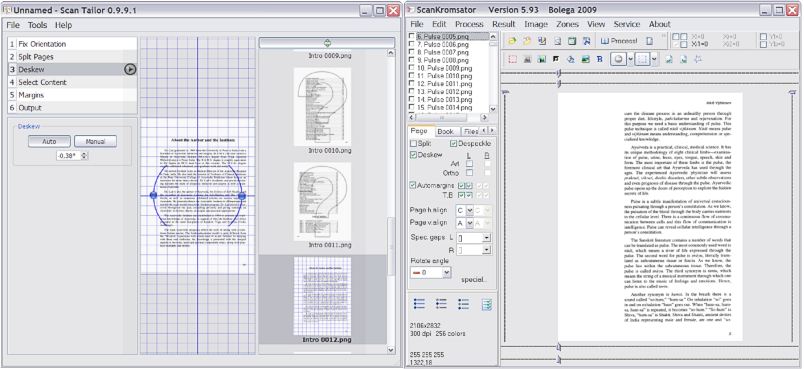The image size is (804, 369).
Task: Check the Art checkbox under the L column
Action: click(469, 163)
